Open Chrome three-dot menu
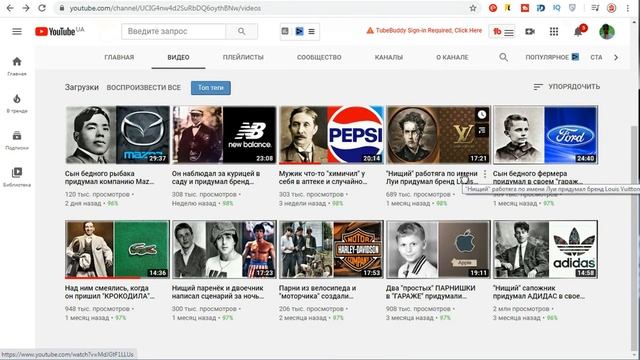Screen dimensions: 640x360 (628, 8)
